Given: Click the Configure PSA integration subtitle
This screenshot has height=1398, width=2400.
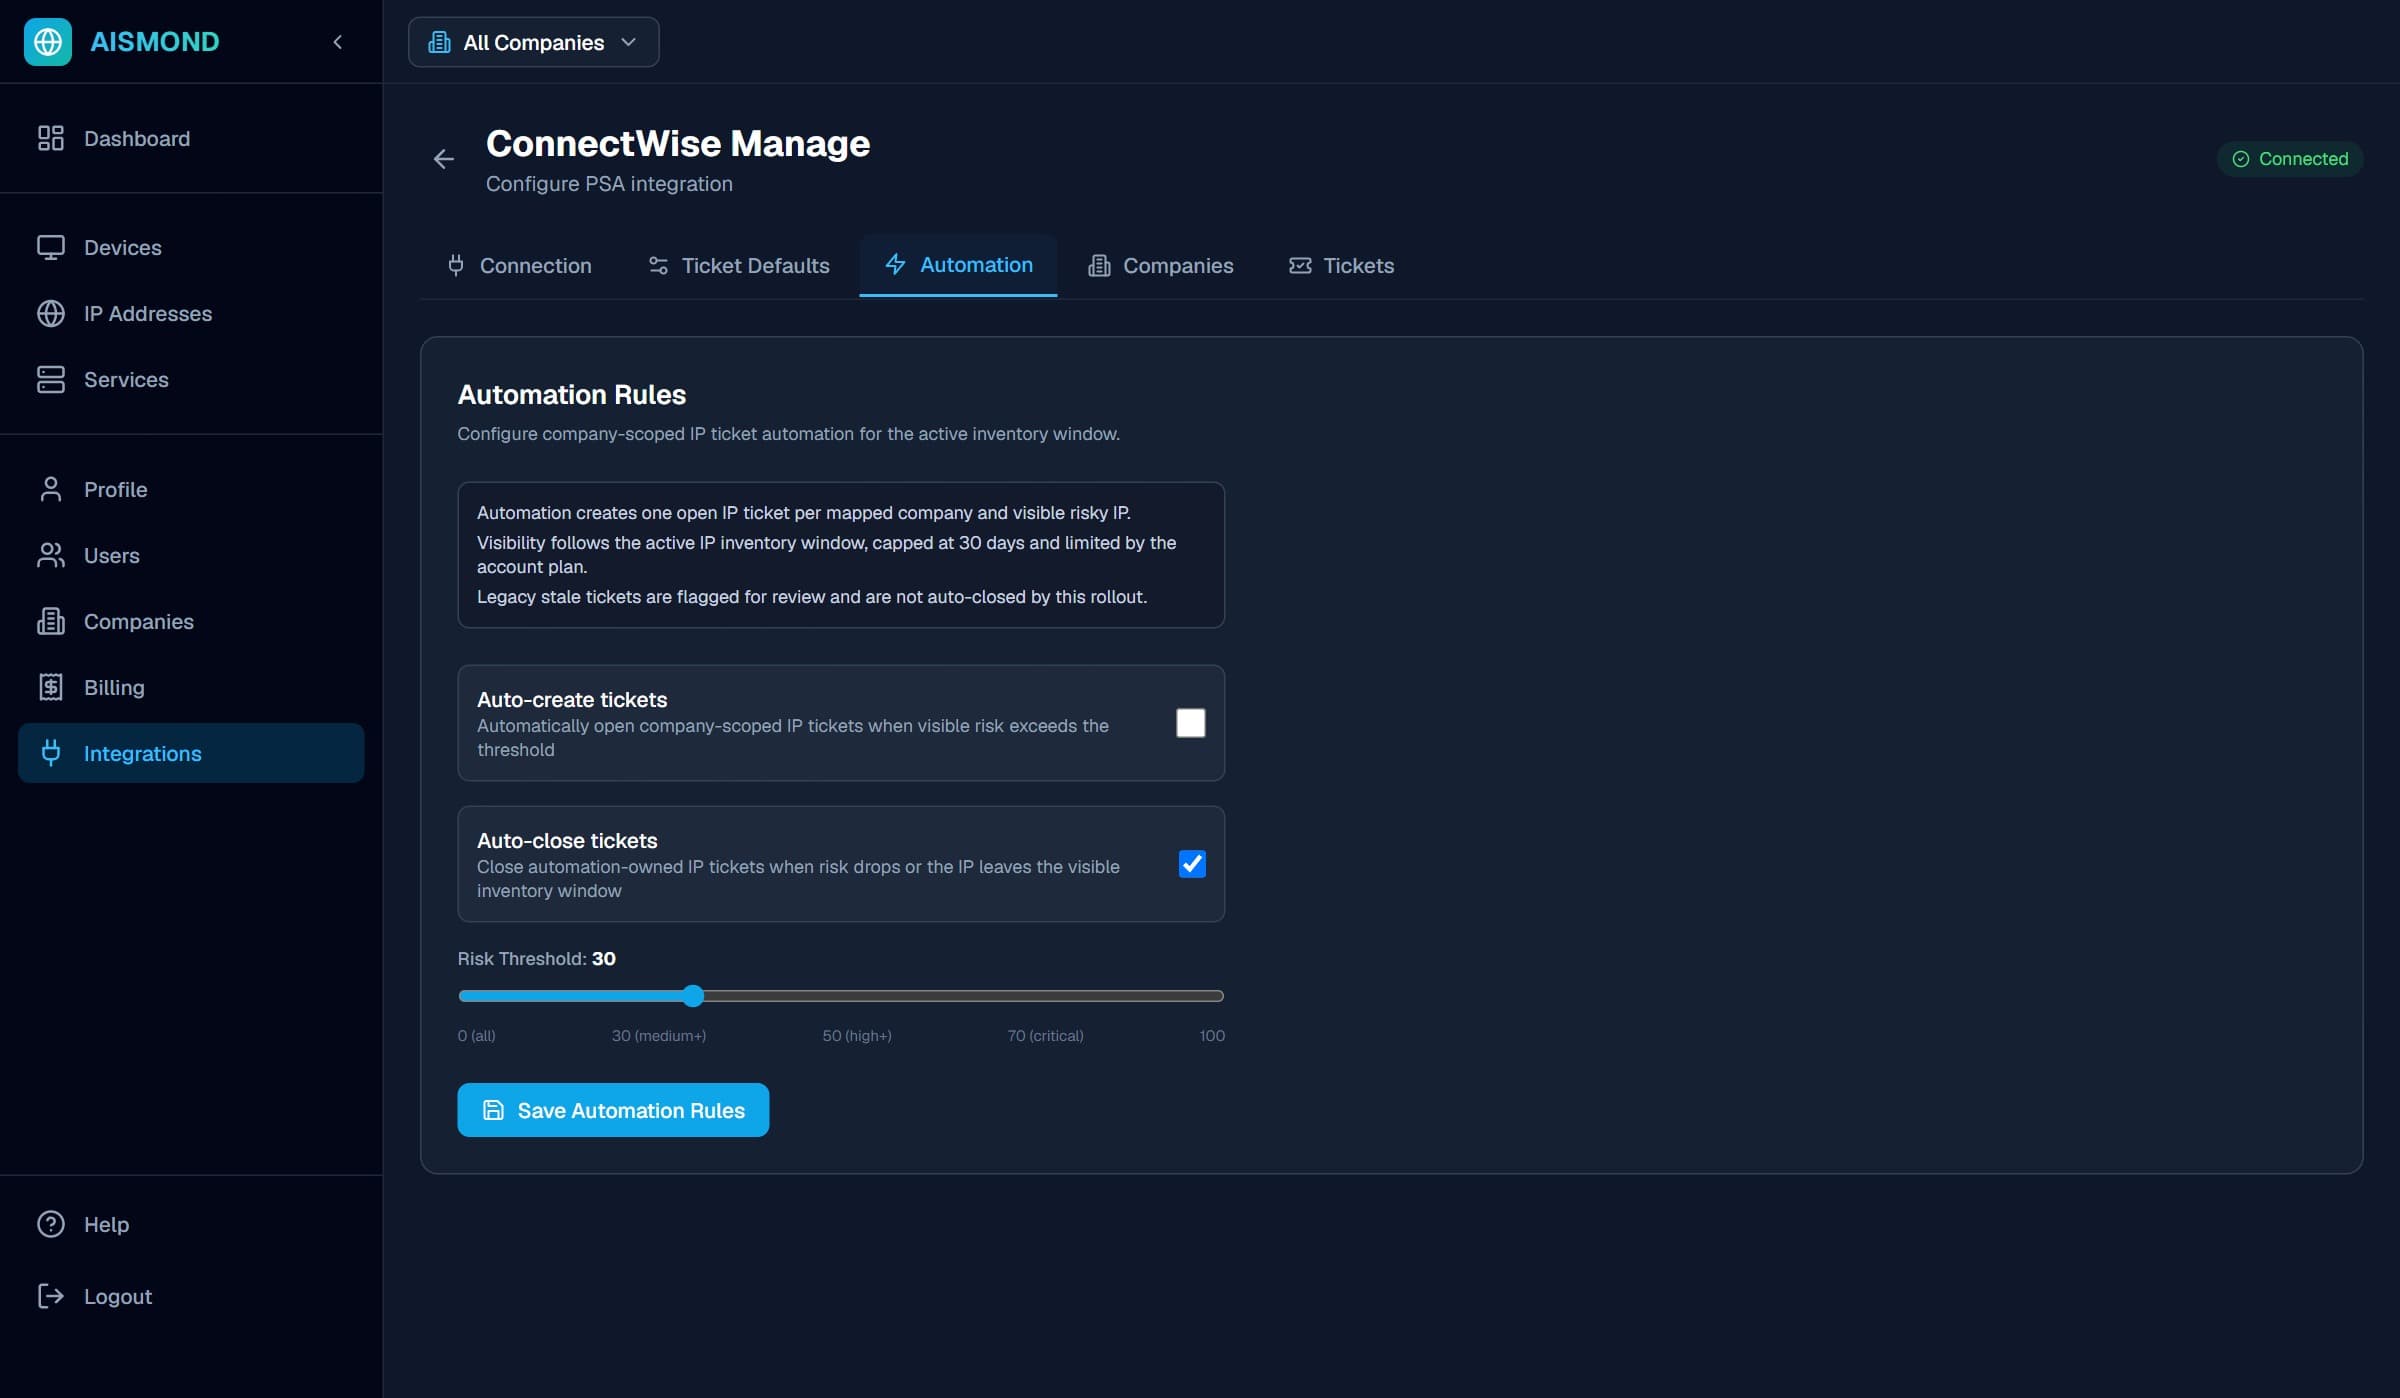Looking at the screenshot, I should coord(609,184).
